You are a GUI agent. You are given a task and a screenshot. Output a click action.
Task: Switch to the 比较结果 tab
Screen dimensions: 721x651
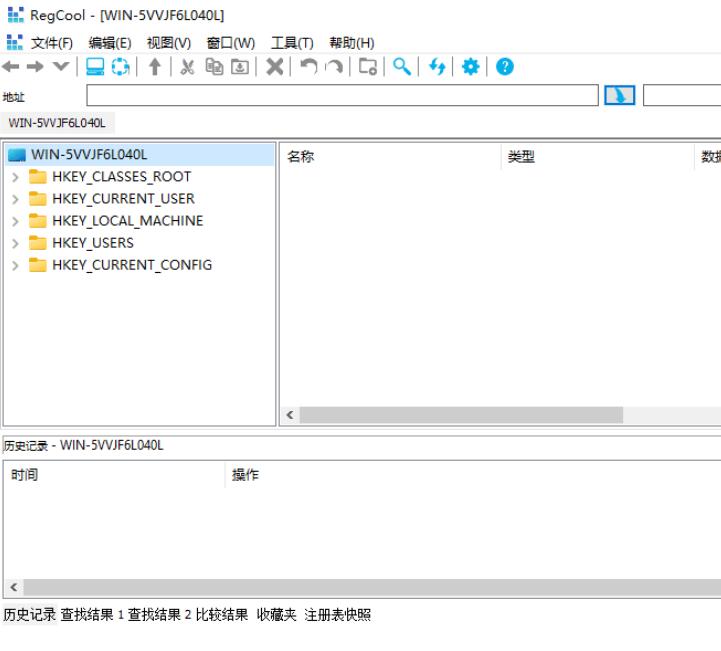point(222,615)
